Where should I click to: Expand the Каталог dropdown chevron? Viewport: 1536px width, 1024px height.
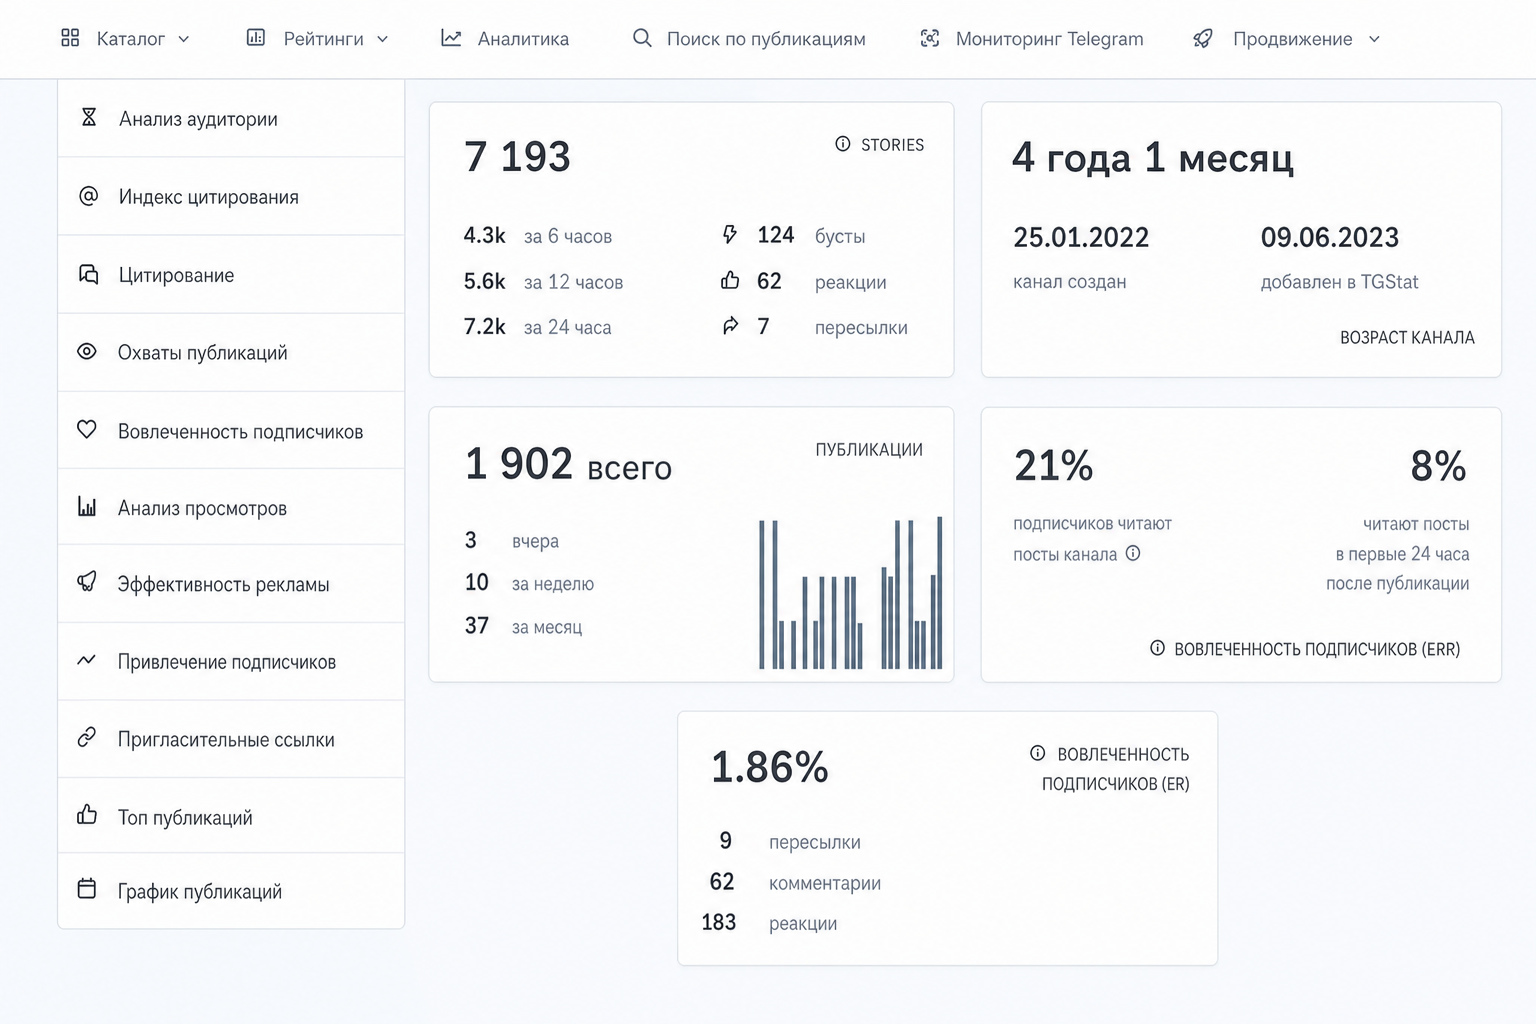click(x=184, y=39)
